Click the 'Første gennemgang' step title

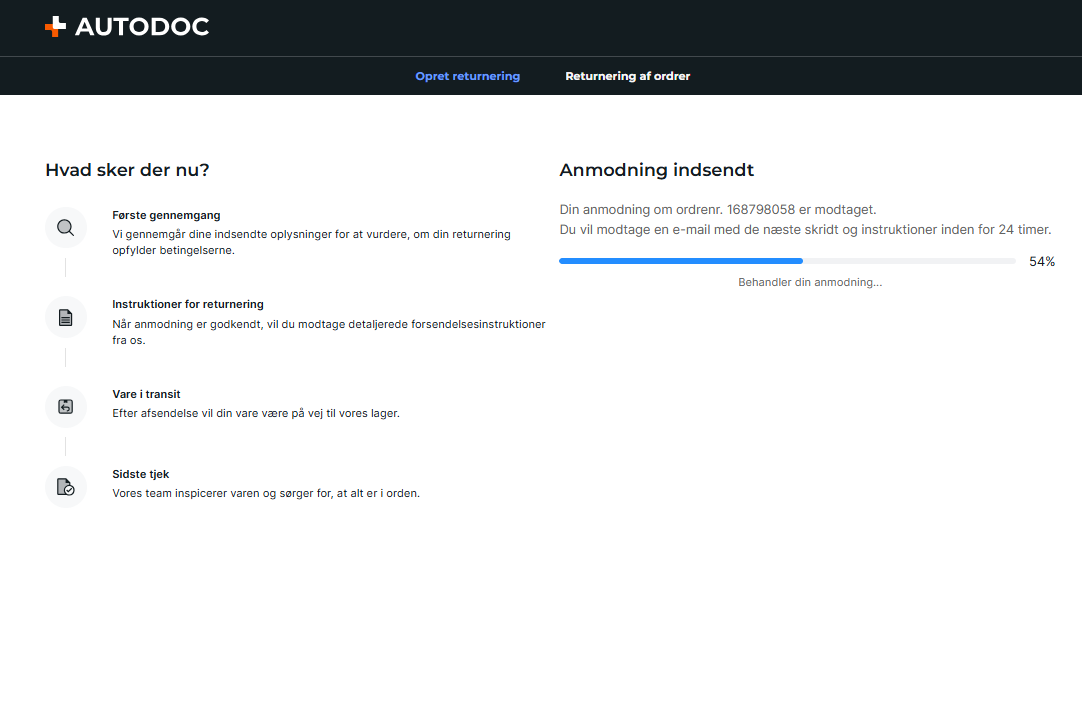[166, 215]
